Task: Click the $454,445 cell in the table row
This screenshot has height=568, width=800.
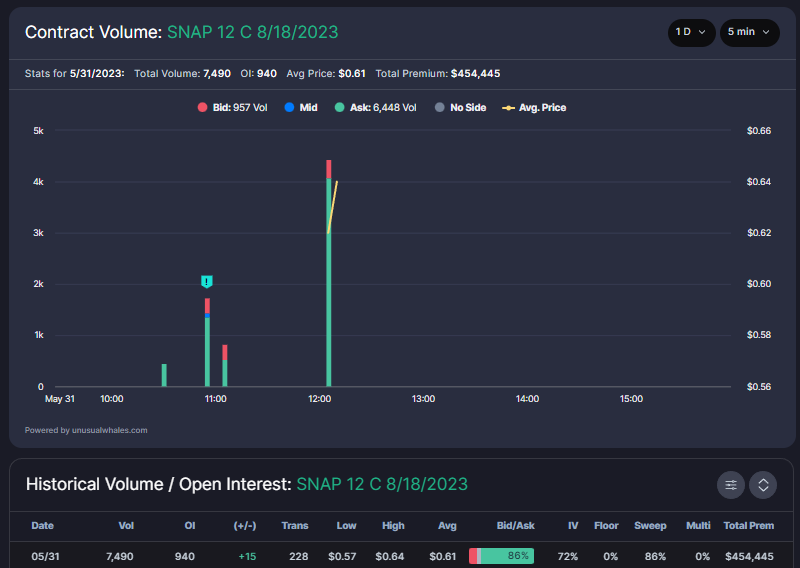Action: point(749,556)
